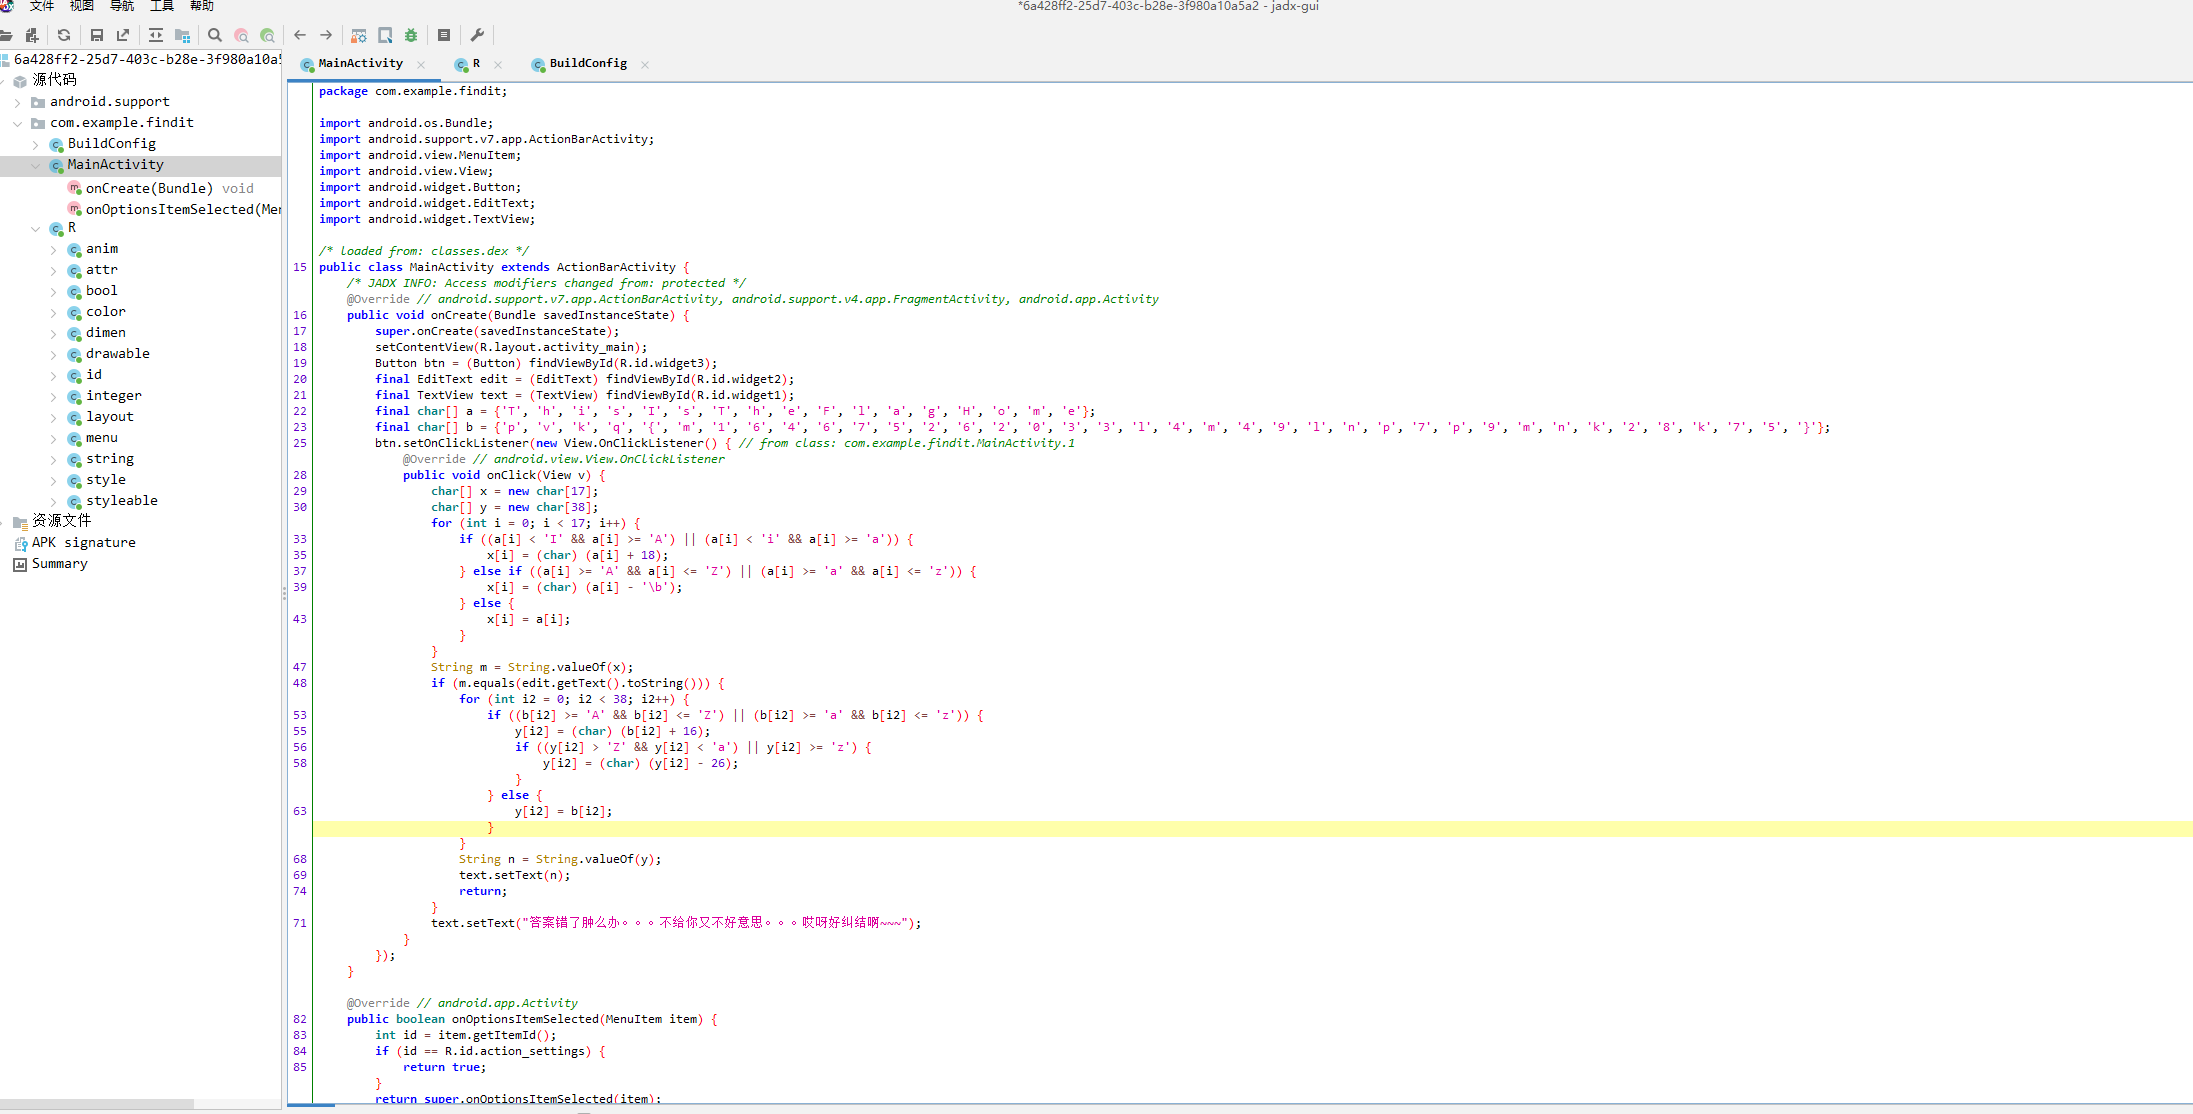The image size is (2193, 1114).
Task: Open the 导航 menu
Action: click(x=122, y=6)
